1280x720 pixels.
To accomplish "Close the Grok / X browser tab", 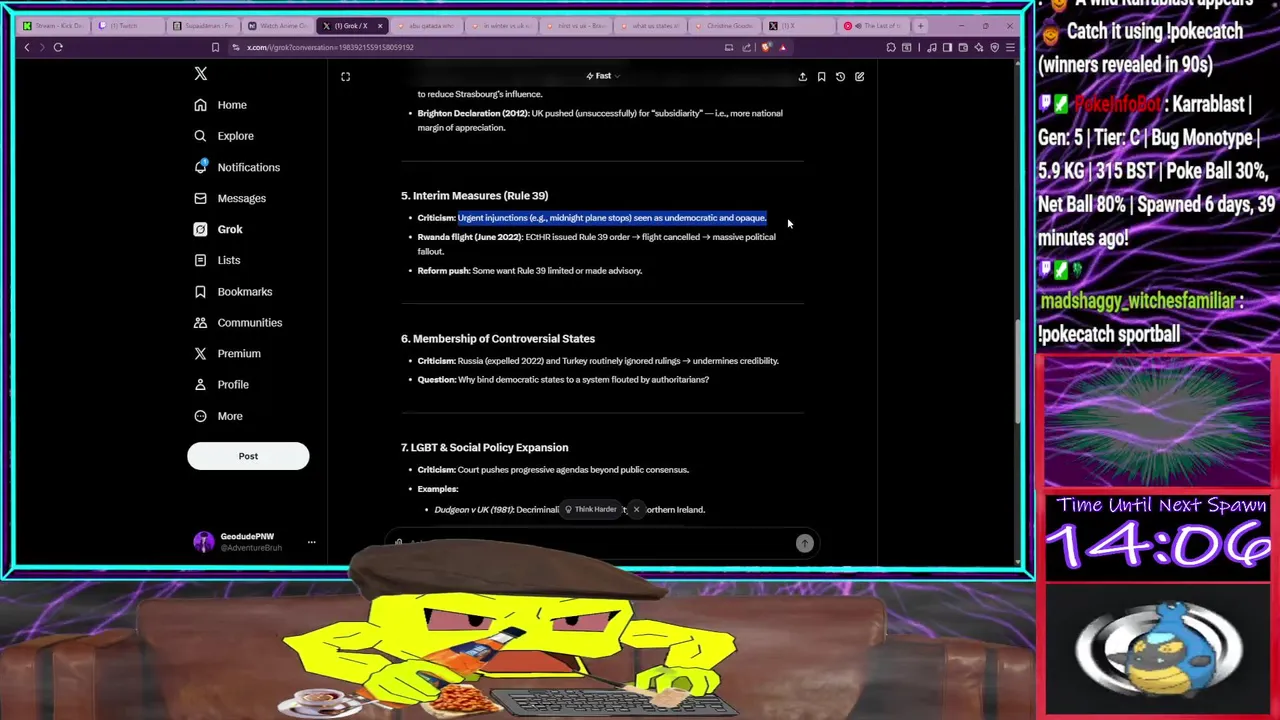I will click(x=380, y=26).
